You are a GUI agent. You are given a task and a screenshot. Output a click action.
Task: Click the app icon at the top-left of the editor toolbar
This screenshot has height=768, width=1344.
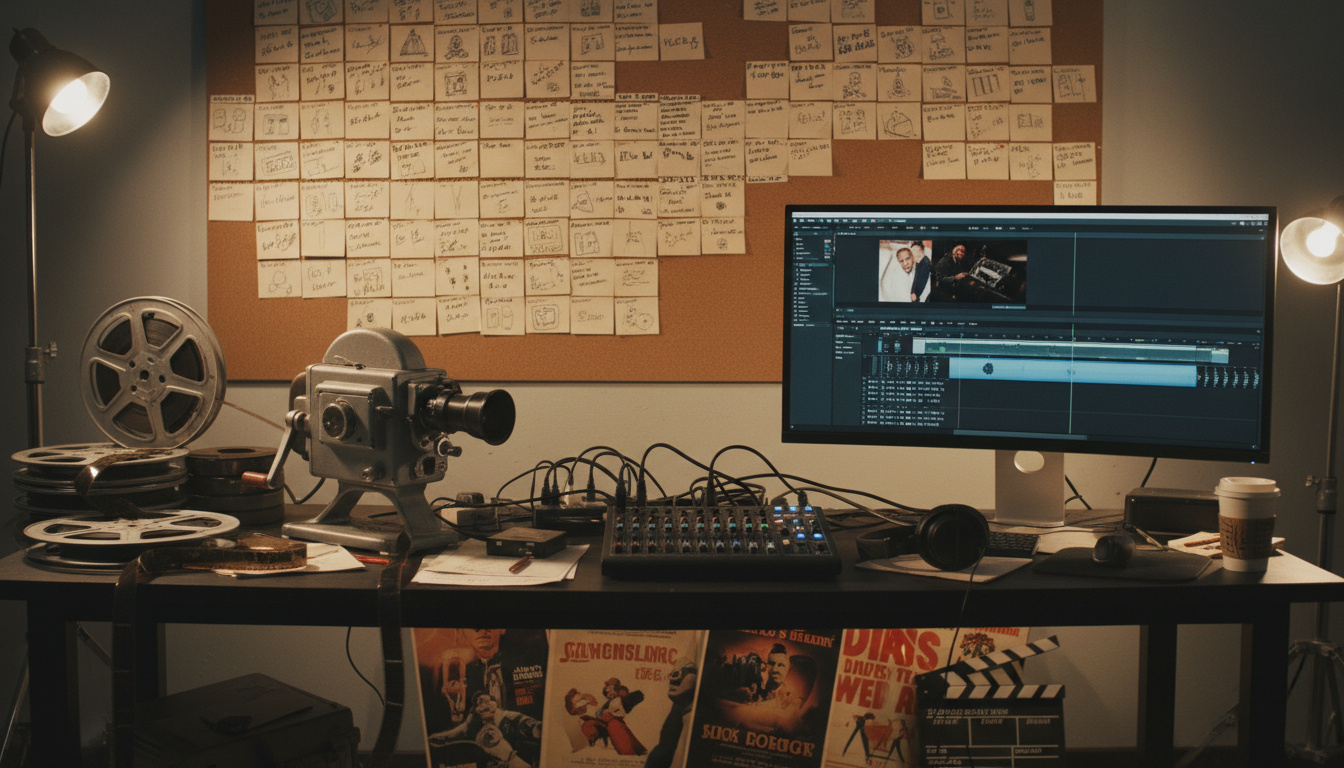coord(795,220)
